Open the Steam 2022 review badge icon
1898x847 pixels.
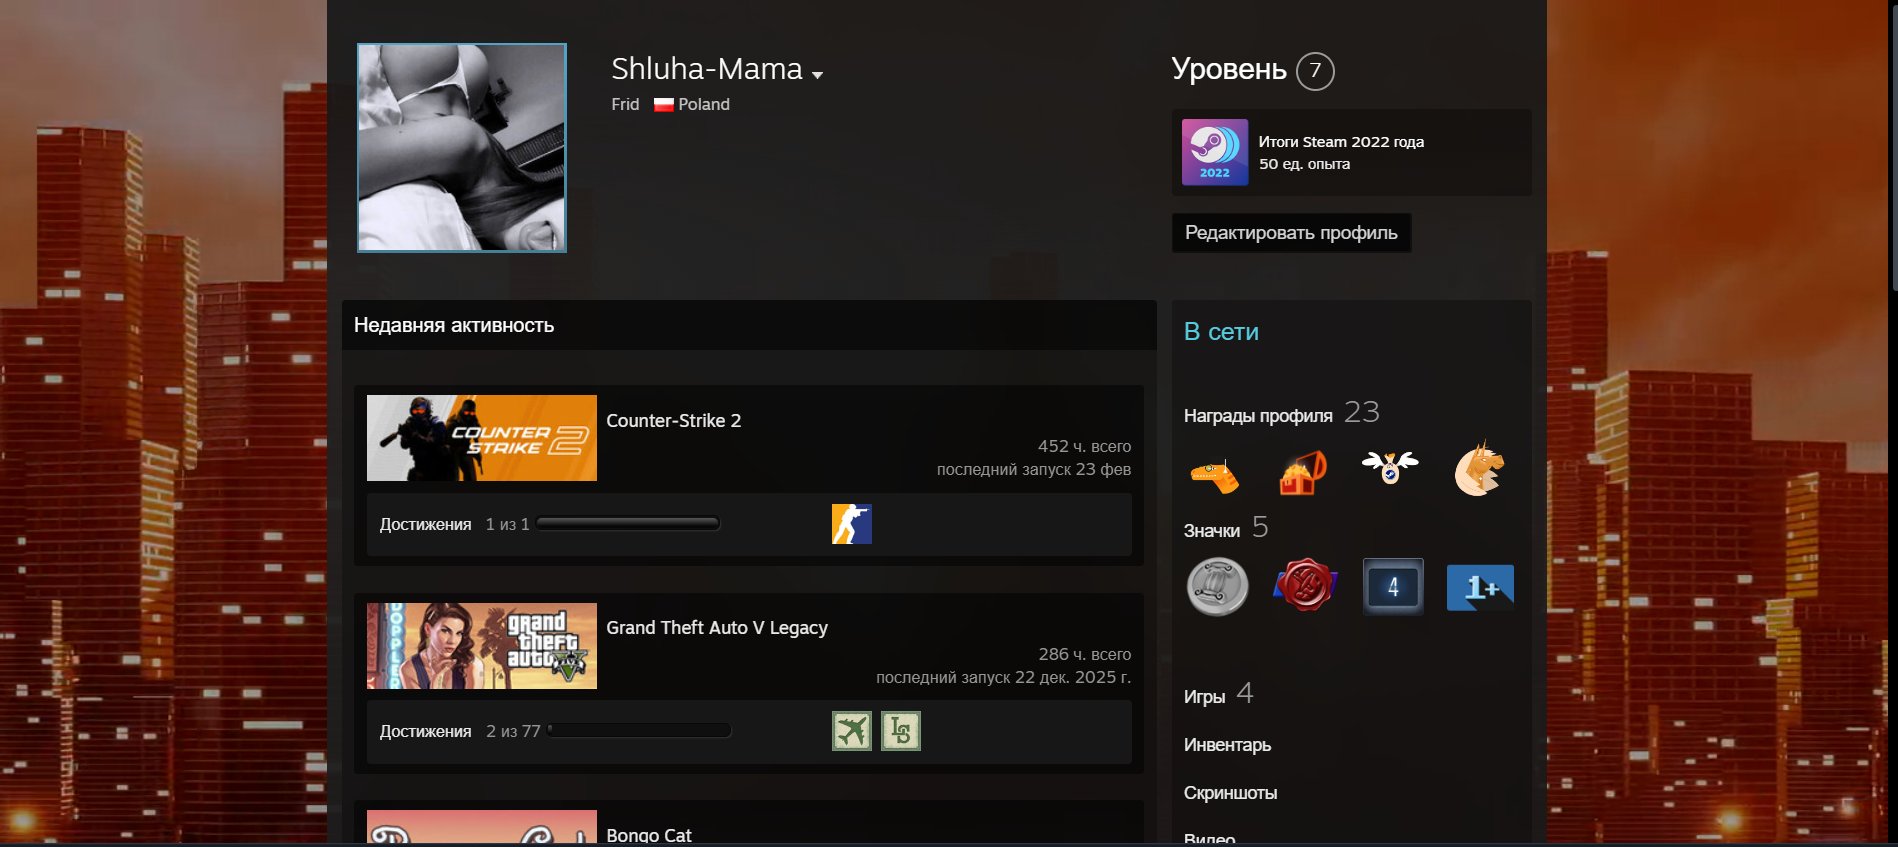[1215, 152]
